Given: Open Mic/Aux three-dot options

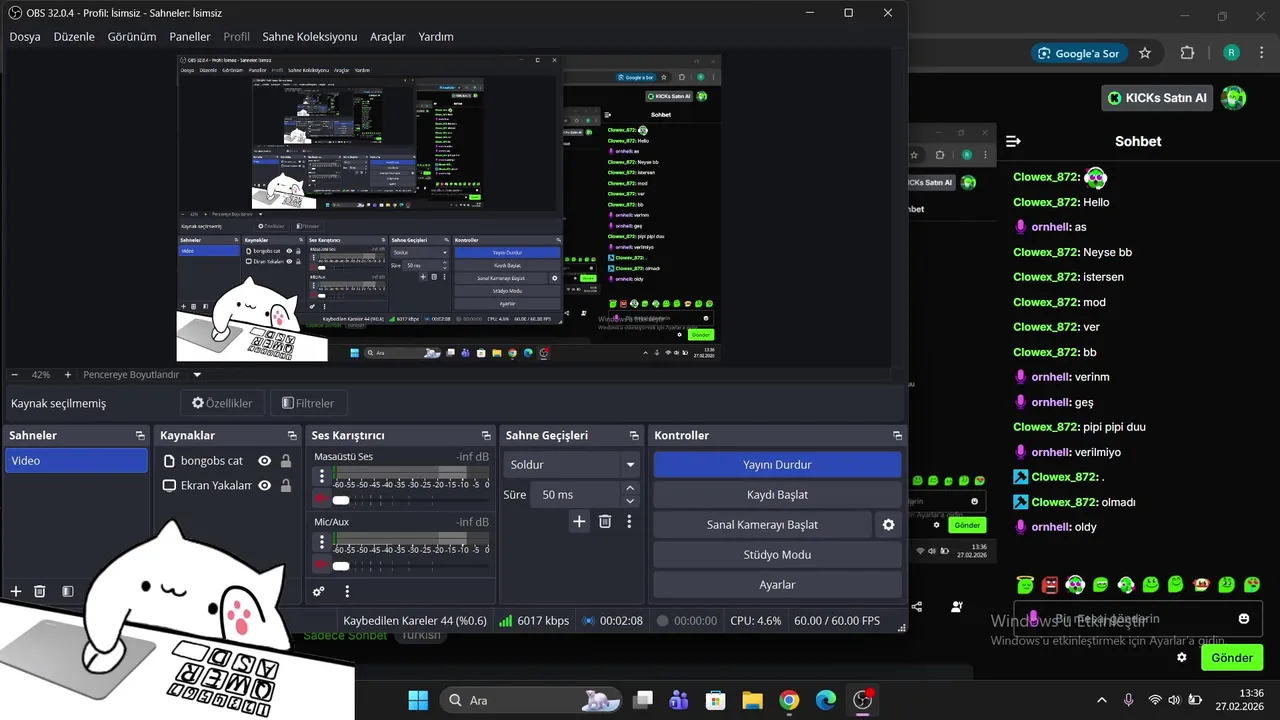Looking at the screenshot, I should point(322,541).
